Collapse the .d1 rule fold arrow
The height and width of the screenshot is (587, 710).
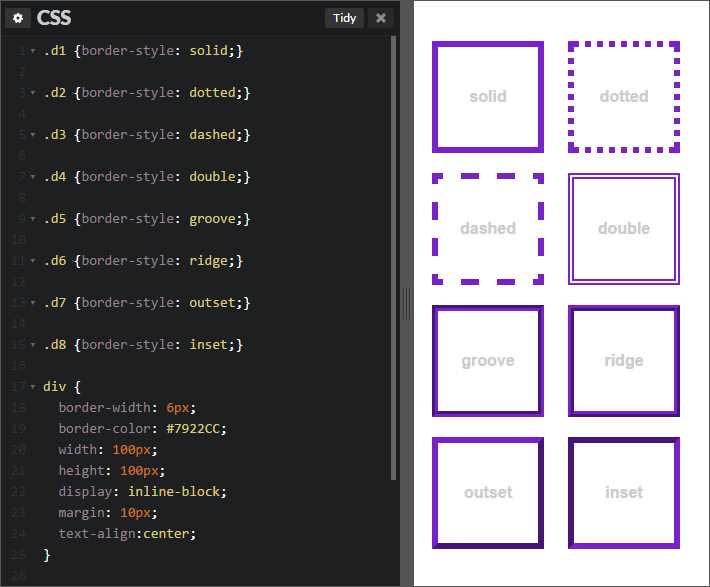click(33, 51)
